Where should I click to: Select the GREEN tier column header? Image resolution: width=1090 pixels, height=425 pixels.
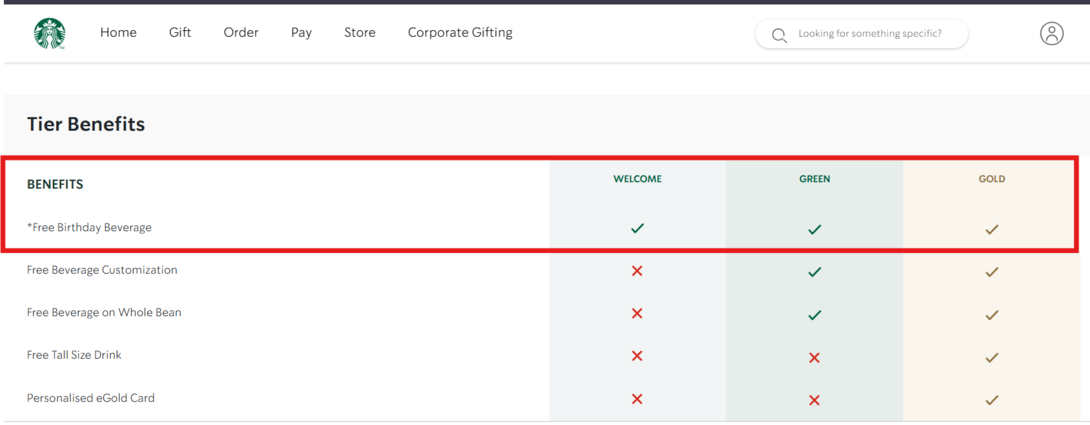coord(815,179)
